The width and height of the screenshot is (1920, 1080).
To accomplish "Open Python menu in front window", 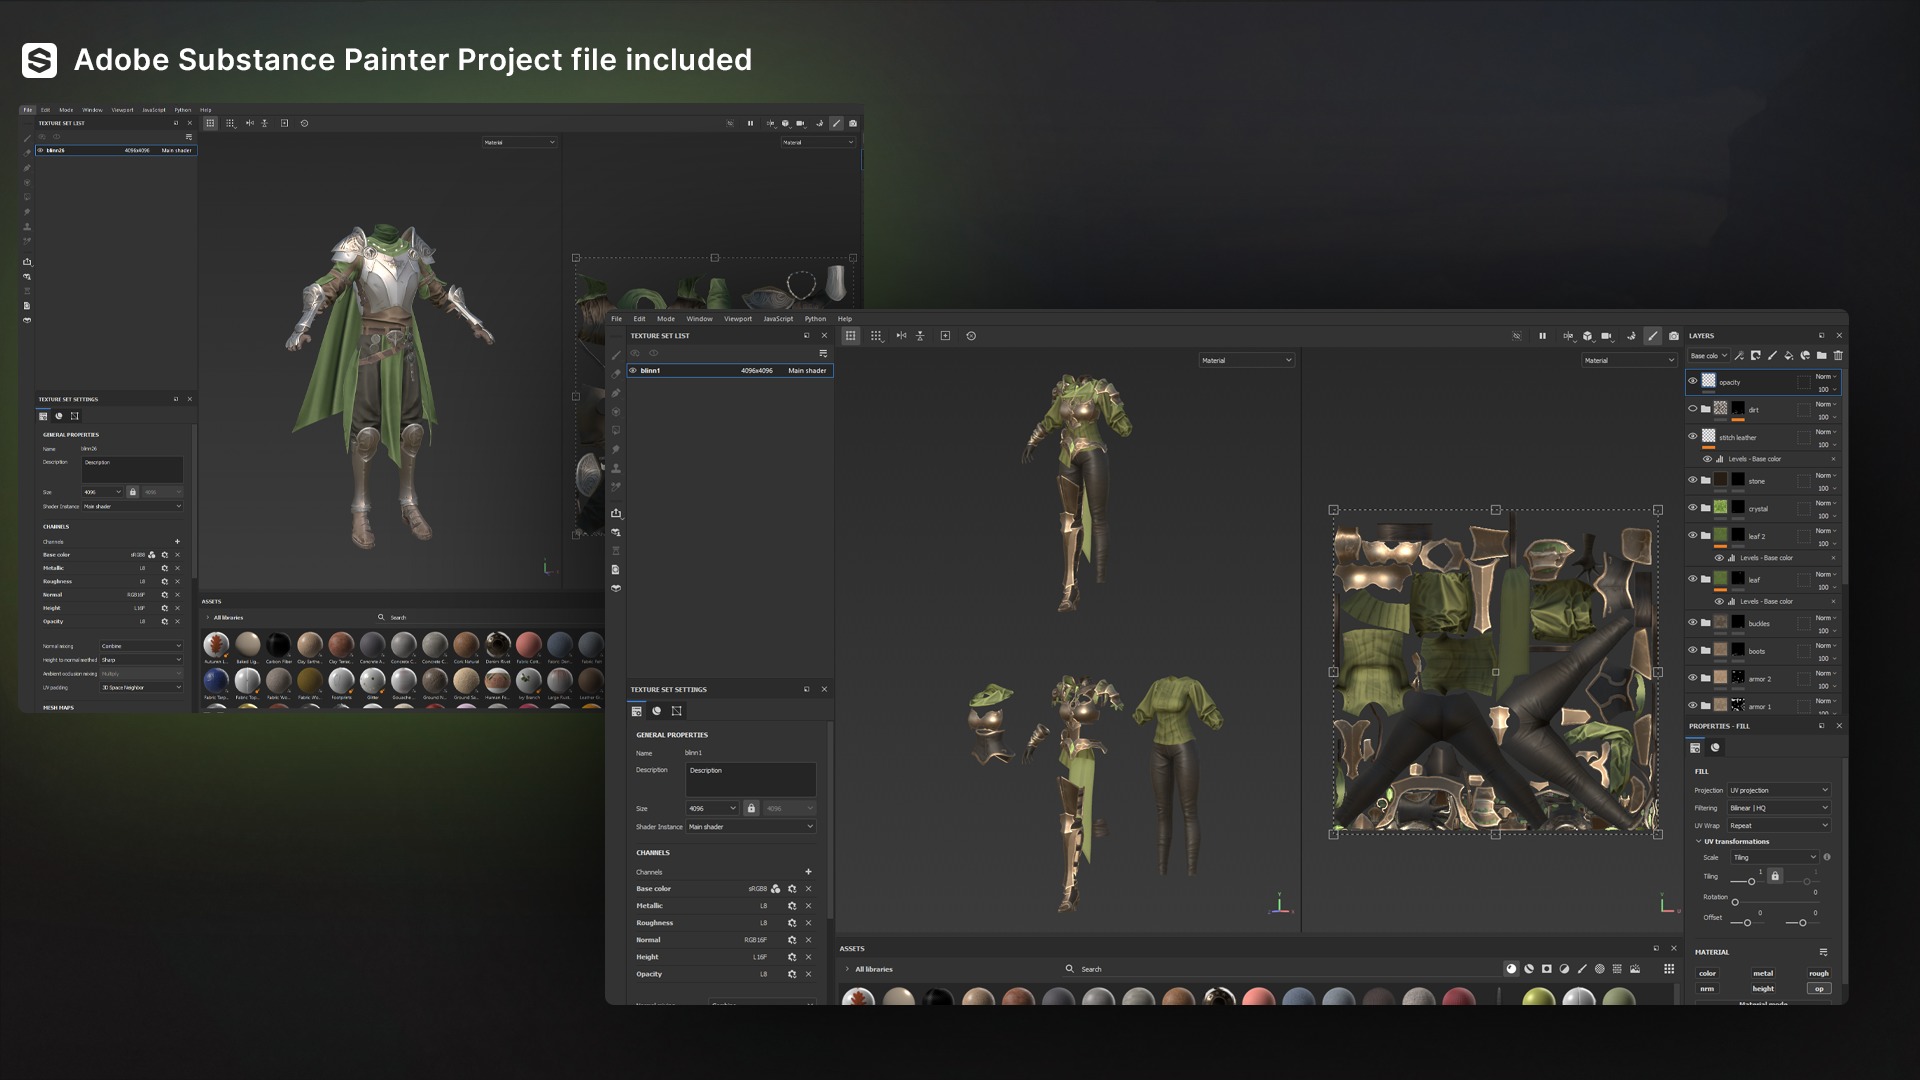I will pos(815,319).
